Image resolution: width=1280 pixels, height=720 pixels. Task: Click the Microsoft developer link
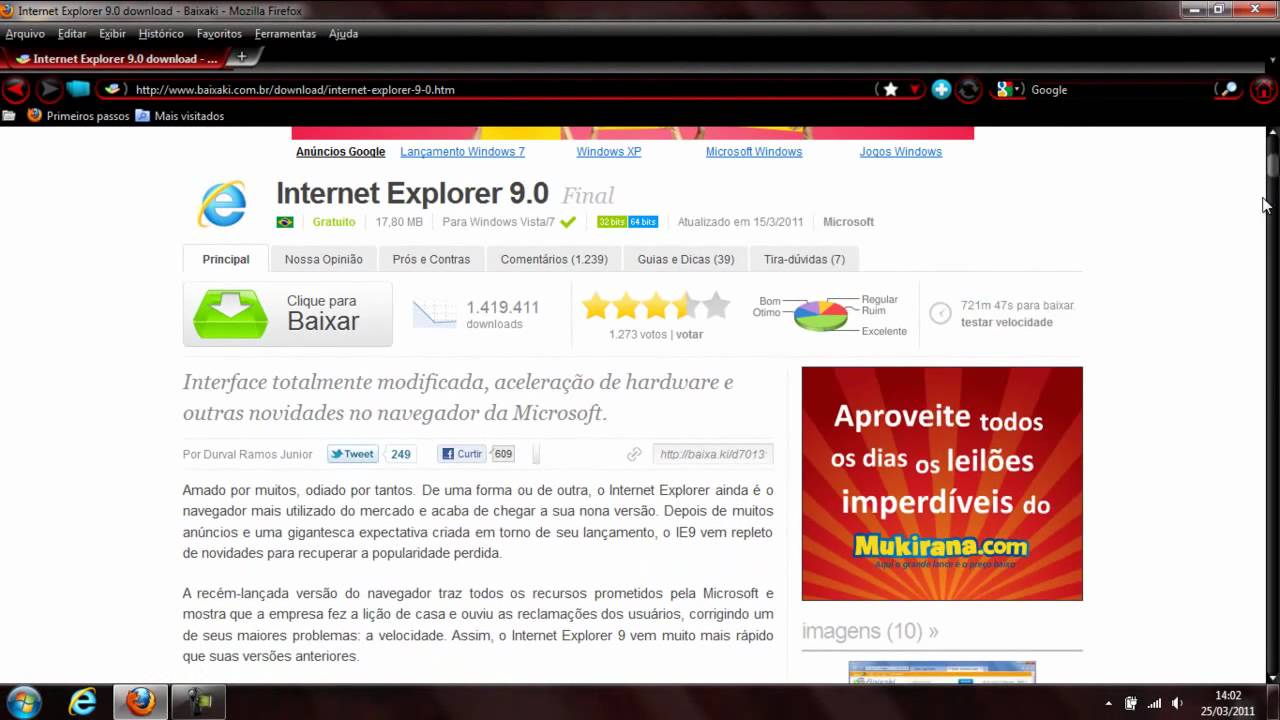[x=848, y=222]
